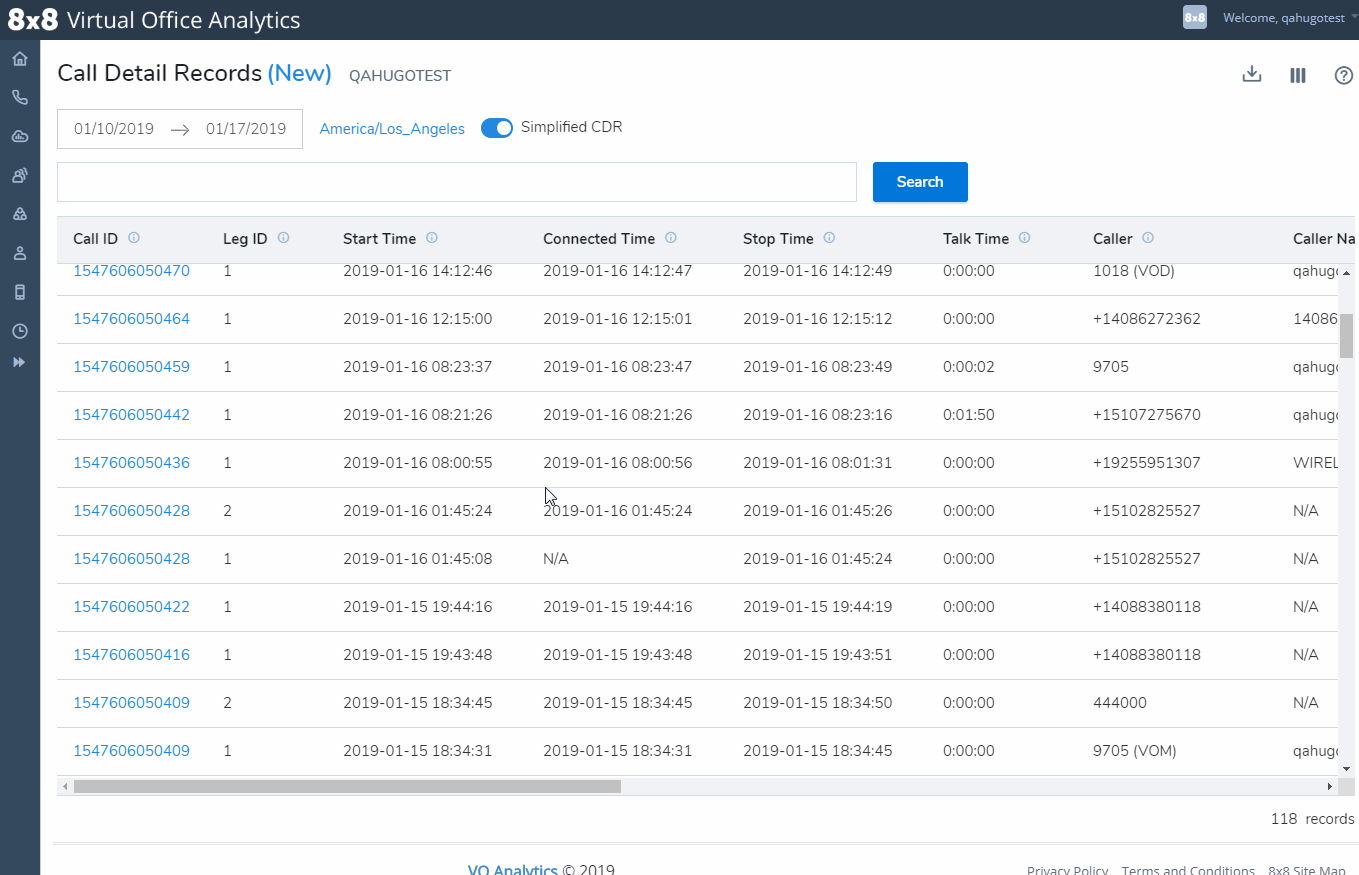Select the caller cell 9705 (VOM)

click(x=1135, y=751)
